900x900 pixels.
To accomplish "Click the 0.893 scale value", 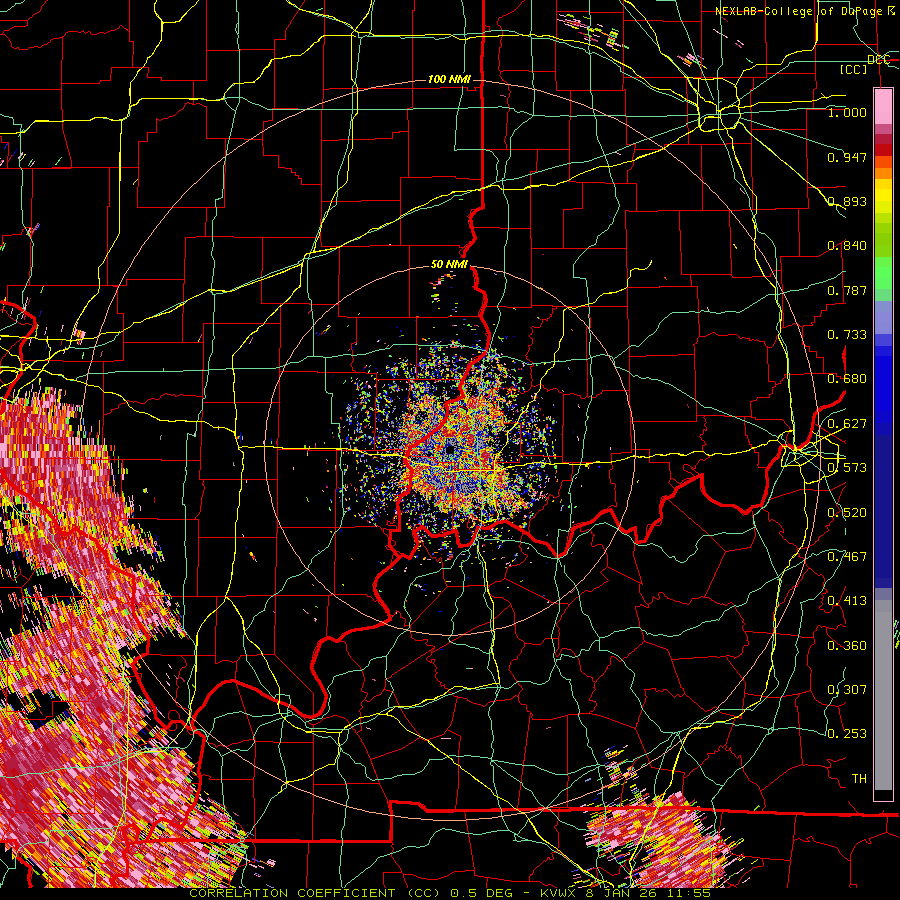I will [x=847, y=201].
